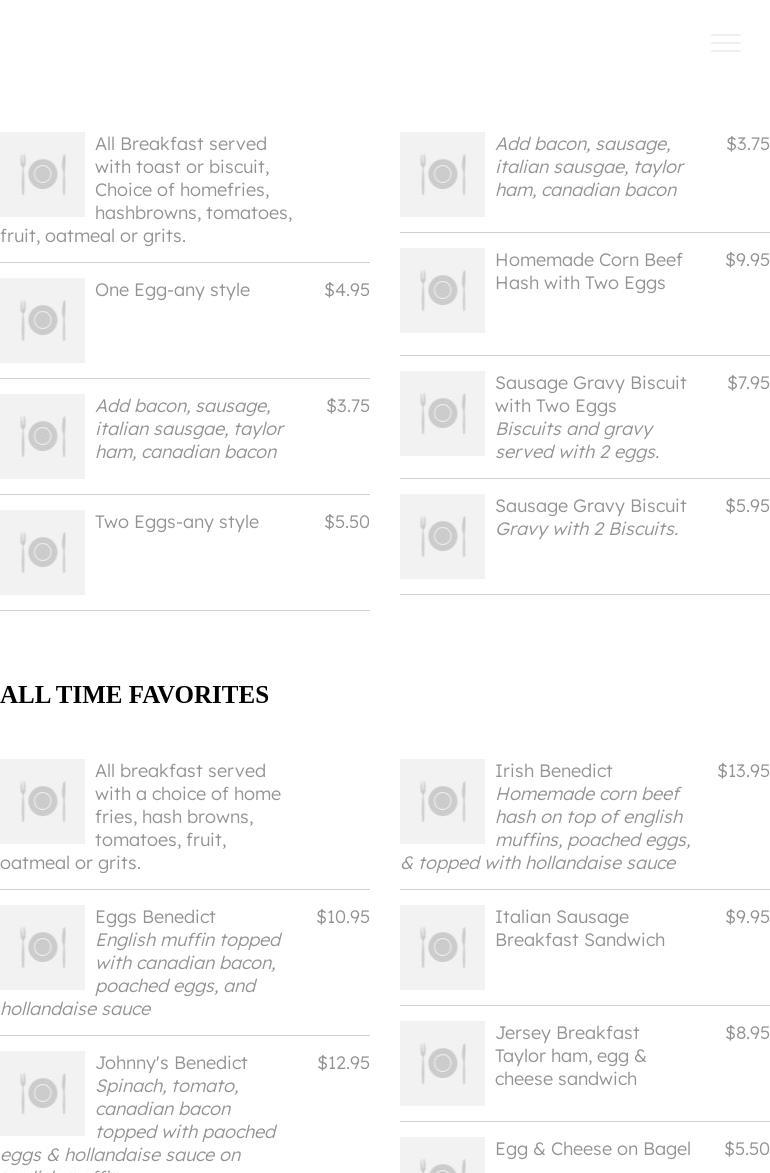Click the Jersey Breakfast item title
The width and height of the screenshot is (770, 1173).
(567, 1033)
